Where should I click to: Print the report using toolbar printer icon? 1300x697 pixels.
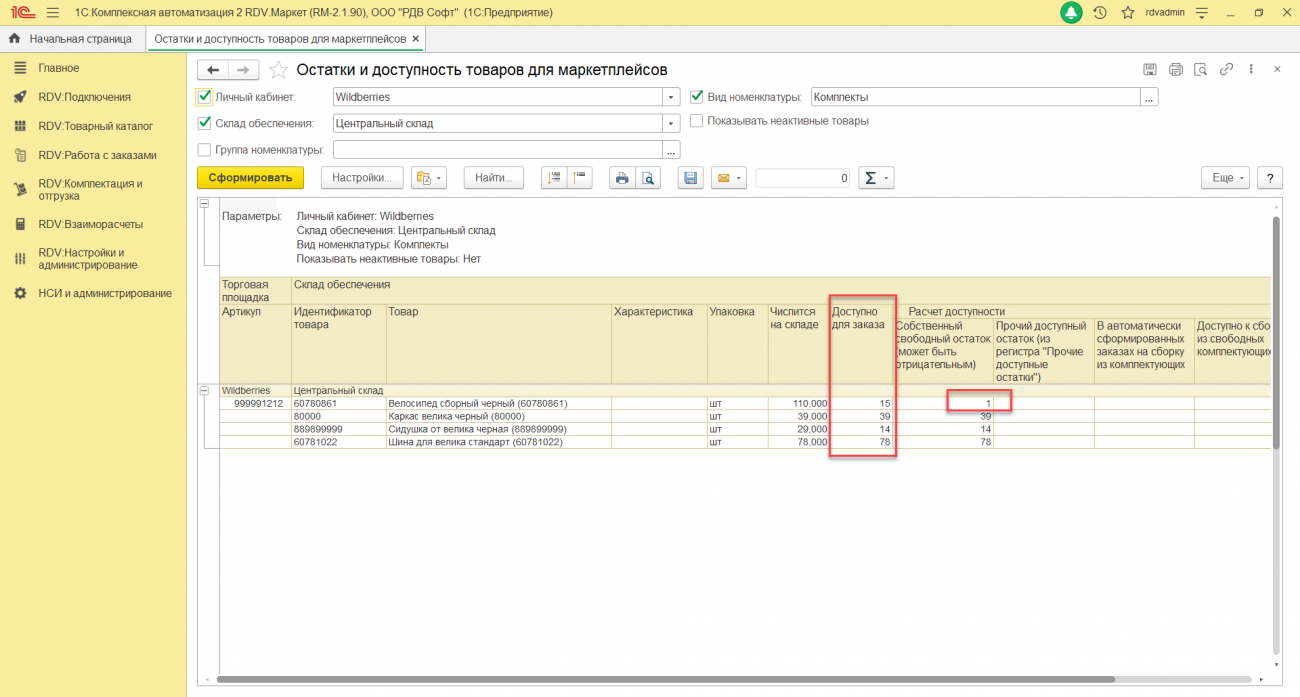point(622,178)
